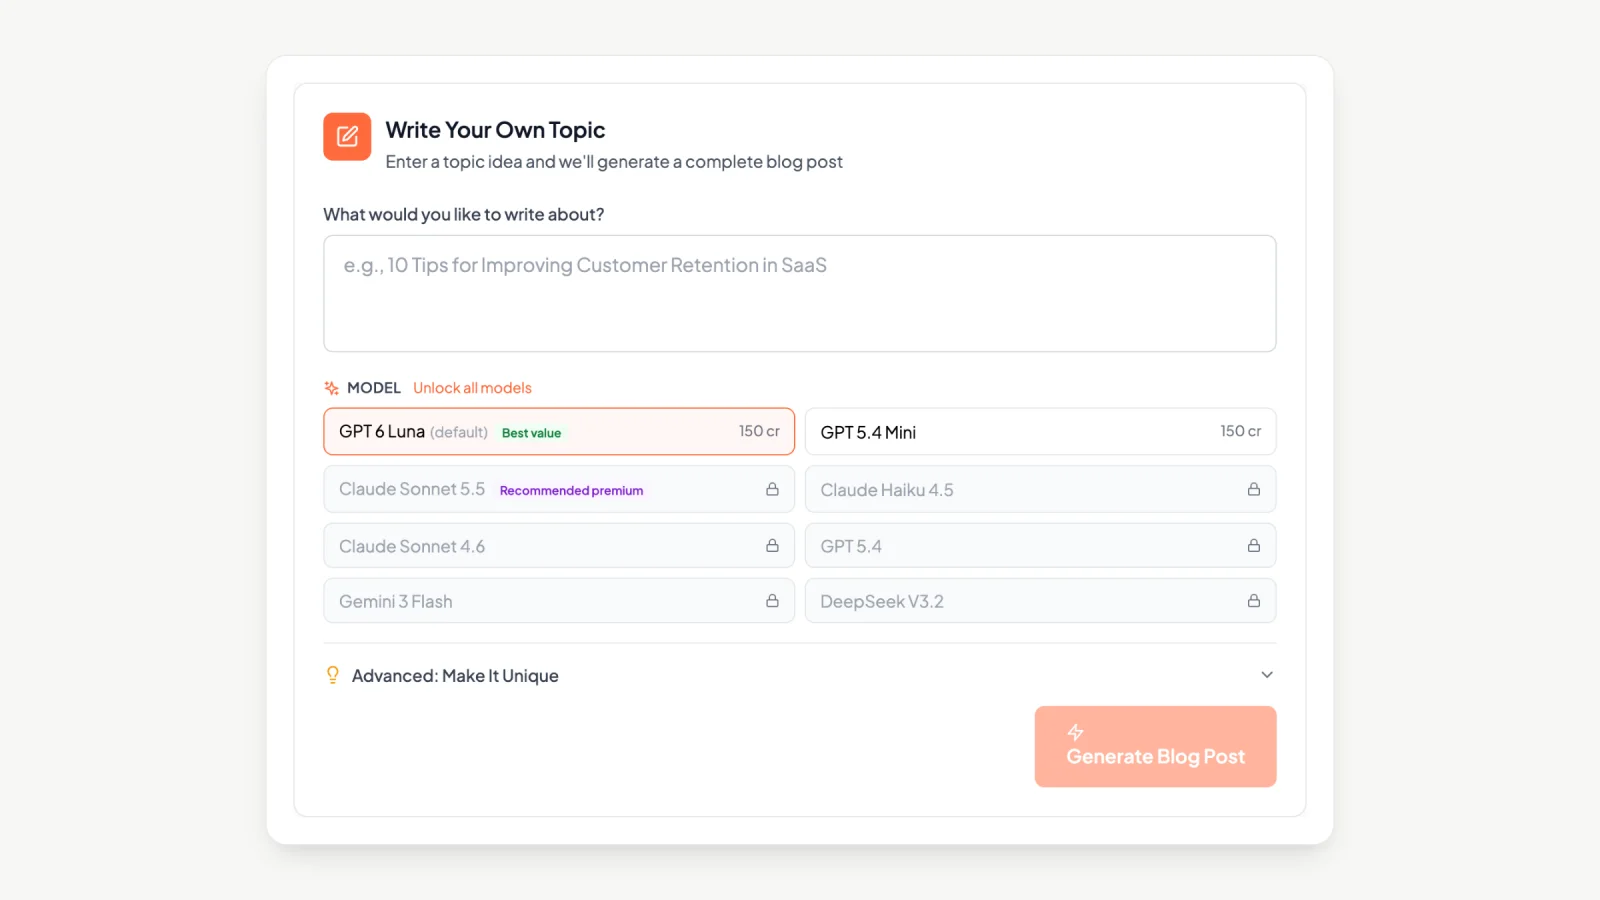This screenshot has width=1600, height=900.
Task: Select the GPT 5.4 Mini model
Action: (1040, 431)
